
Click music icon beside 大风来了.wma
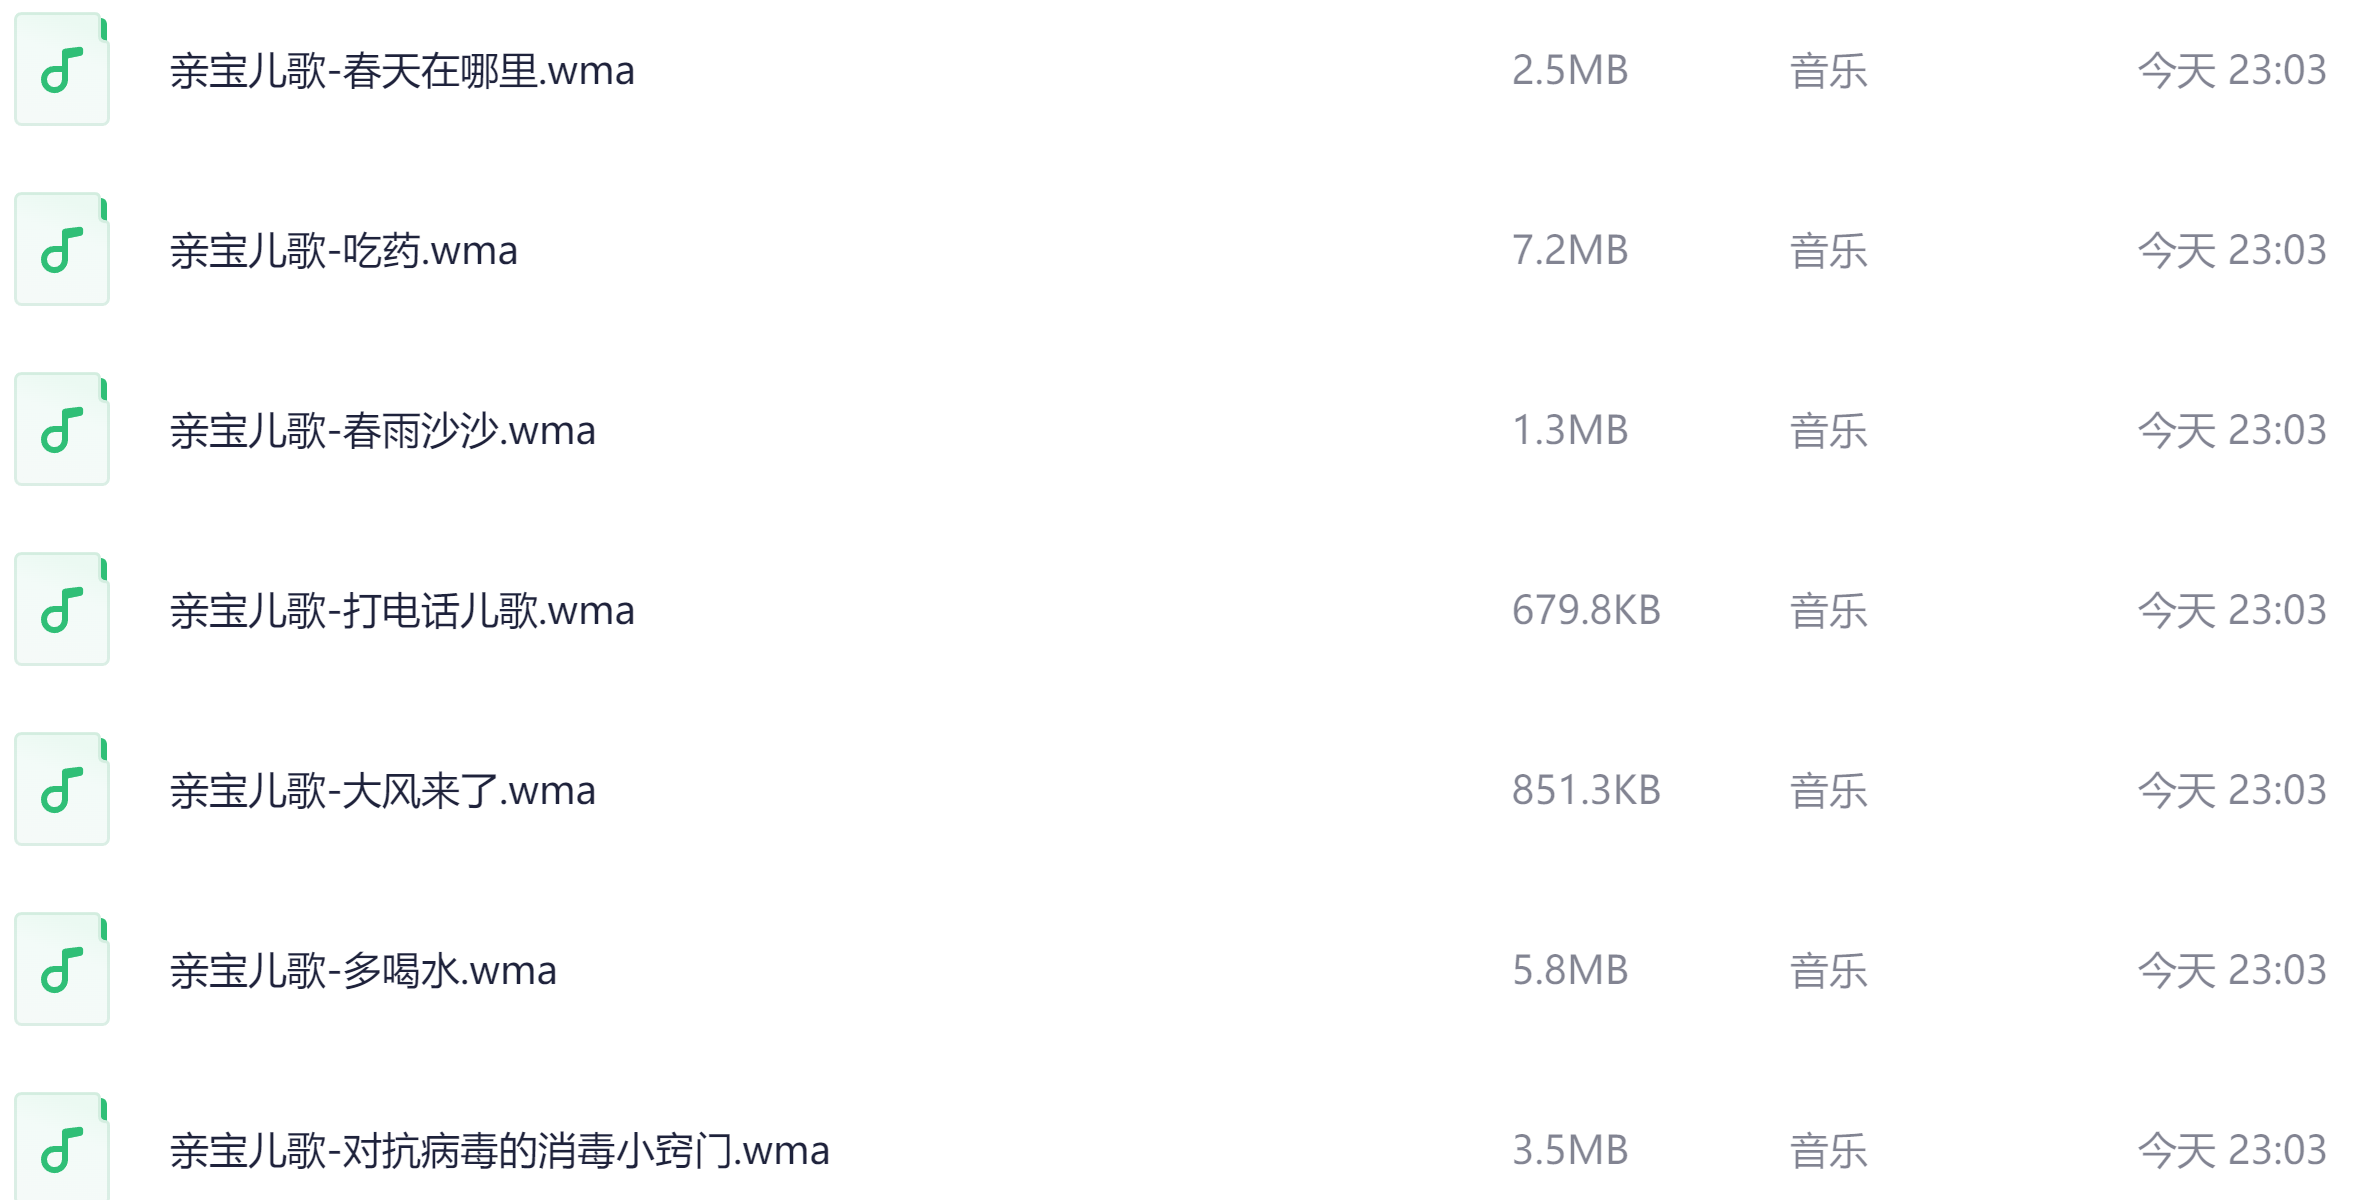coord(62,790)
